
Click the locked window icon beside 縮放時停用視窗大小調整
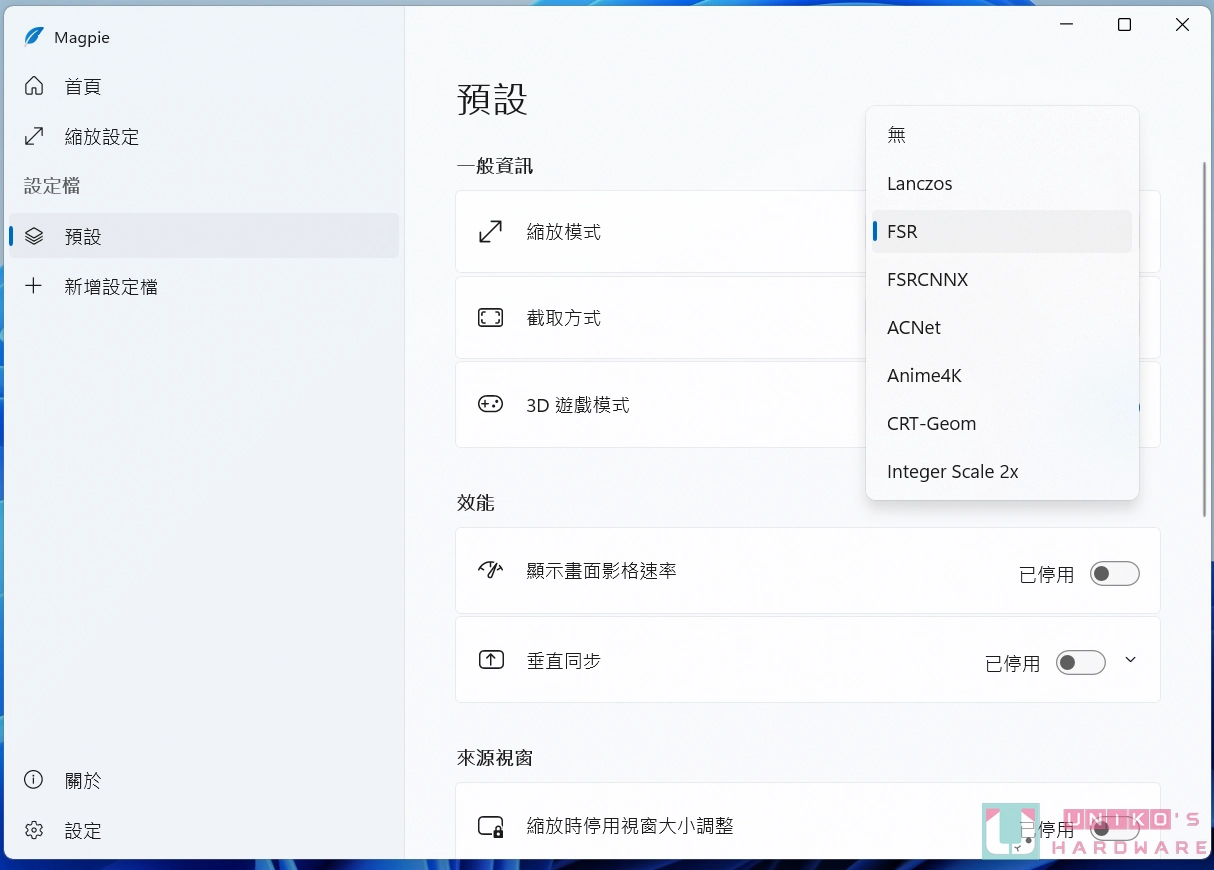click(x=491, y=826)
